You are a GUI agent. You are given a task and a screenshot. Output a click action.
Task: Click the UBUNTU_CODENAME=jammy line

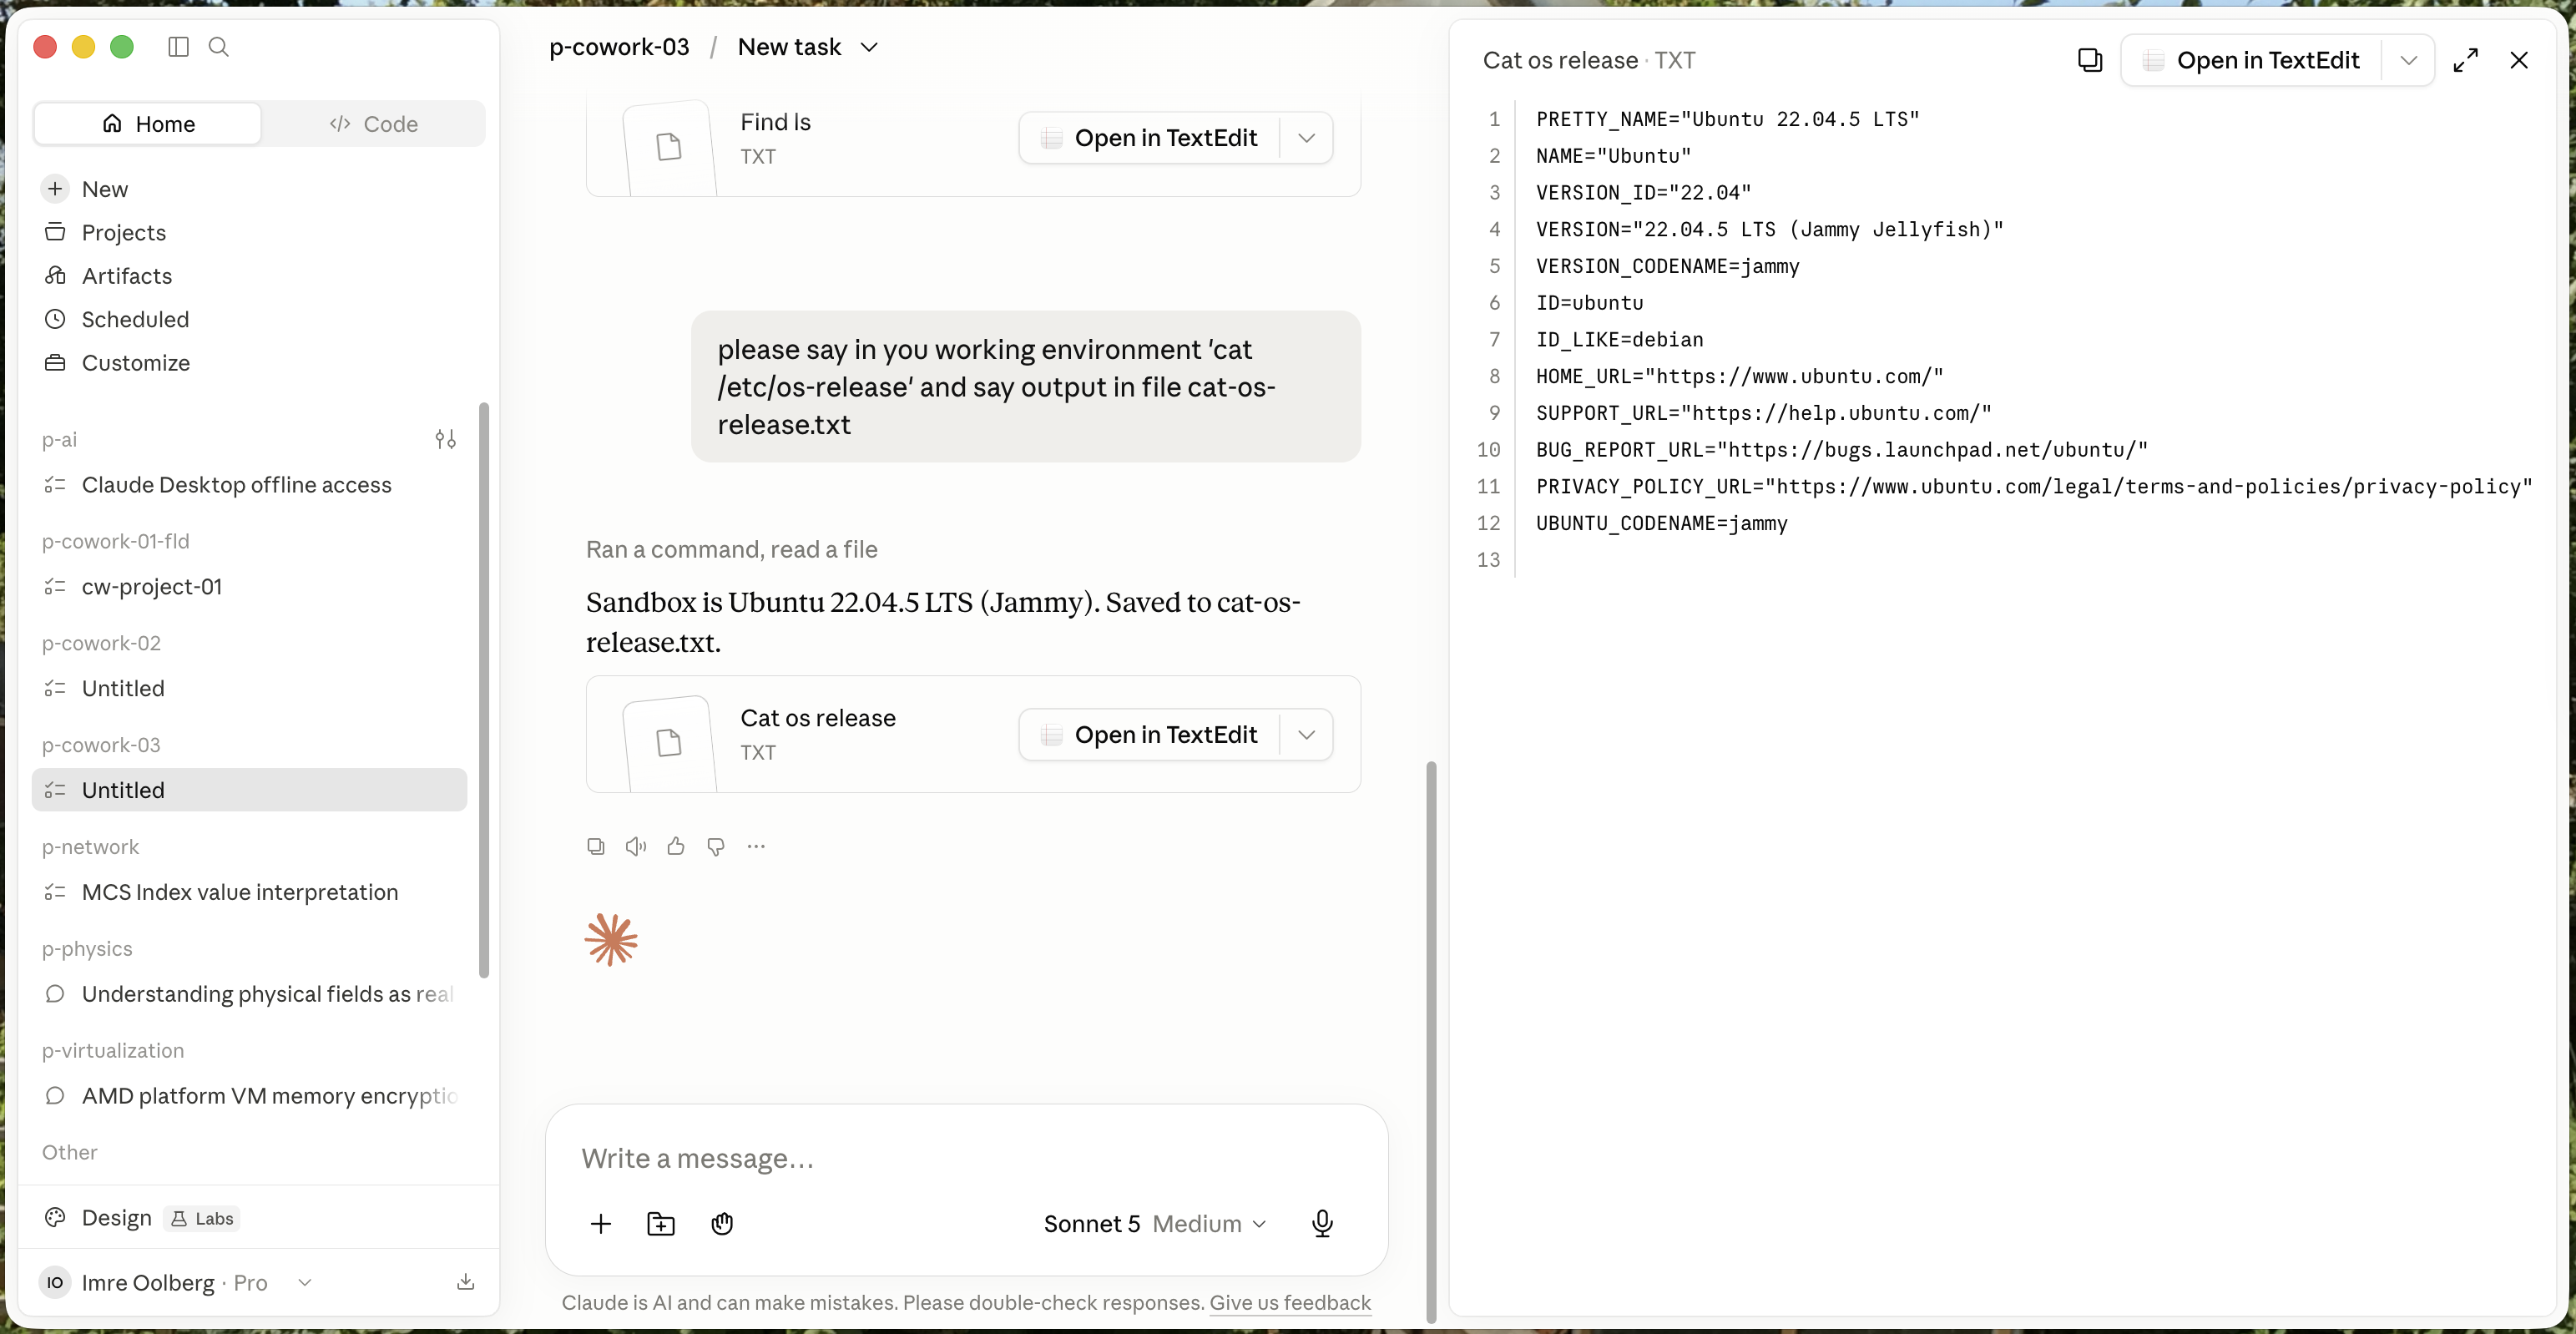pos(1662,523)
